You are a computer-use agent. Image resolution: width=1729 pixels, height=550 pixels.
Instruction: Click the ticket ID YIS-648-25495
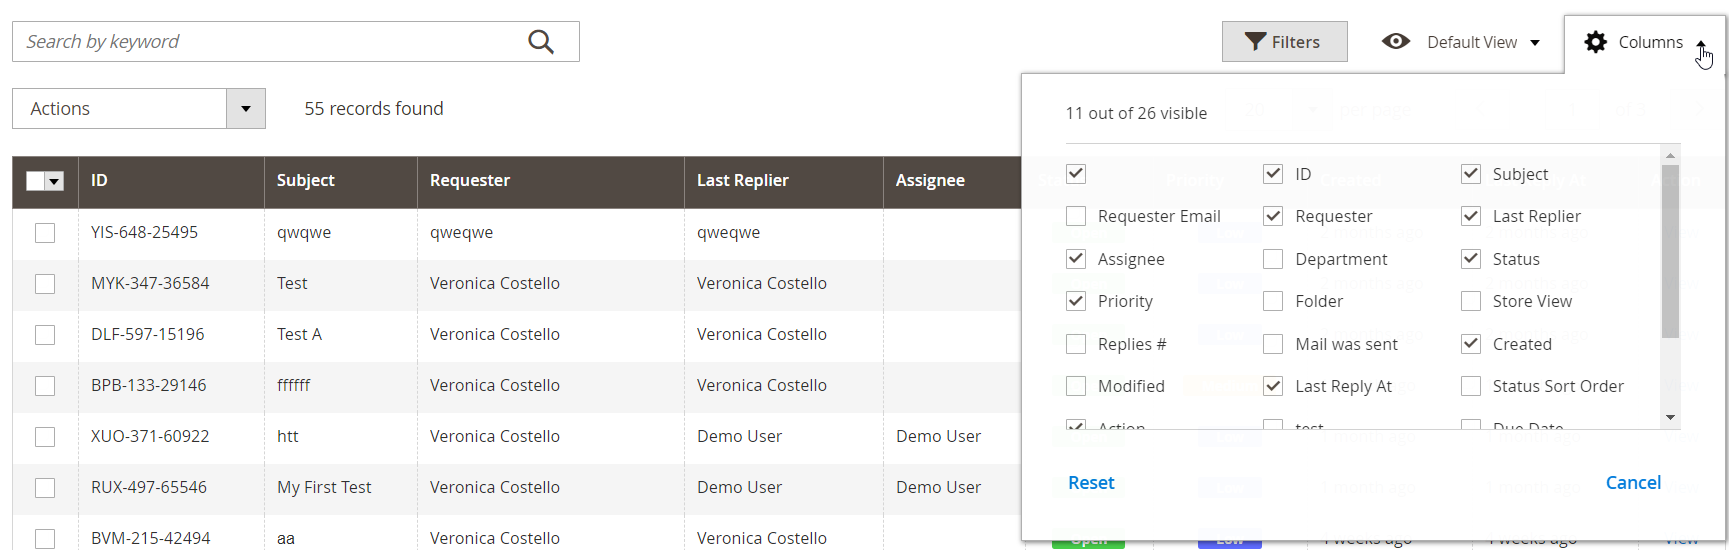144,232
